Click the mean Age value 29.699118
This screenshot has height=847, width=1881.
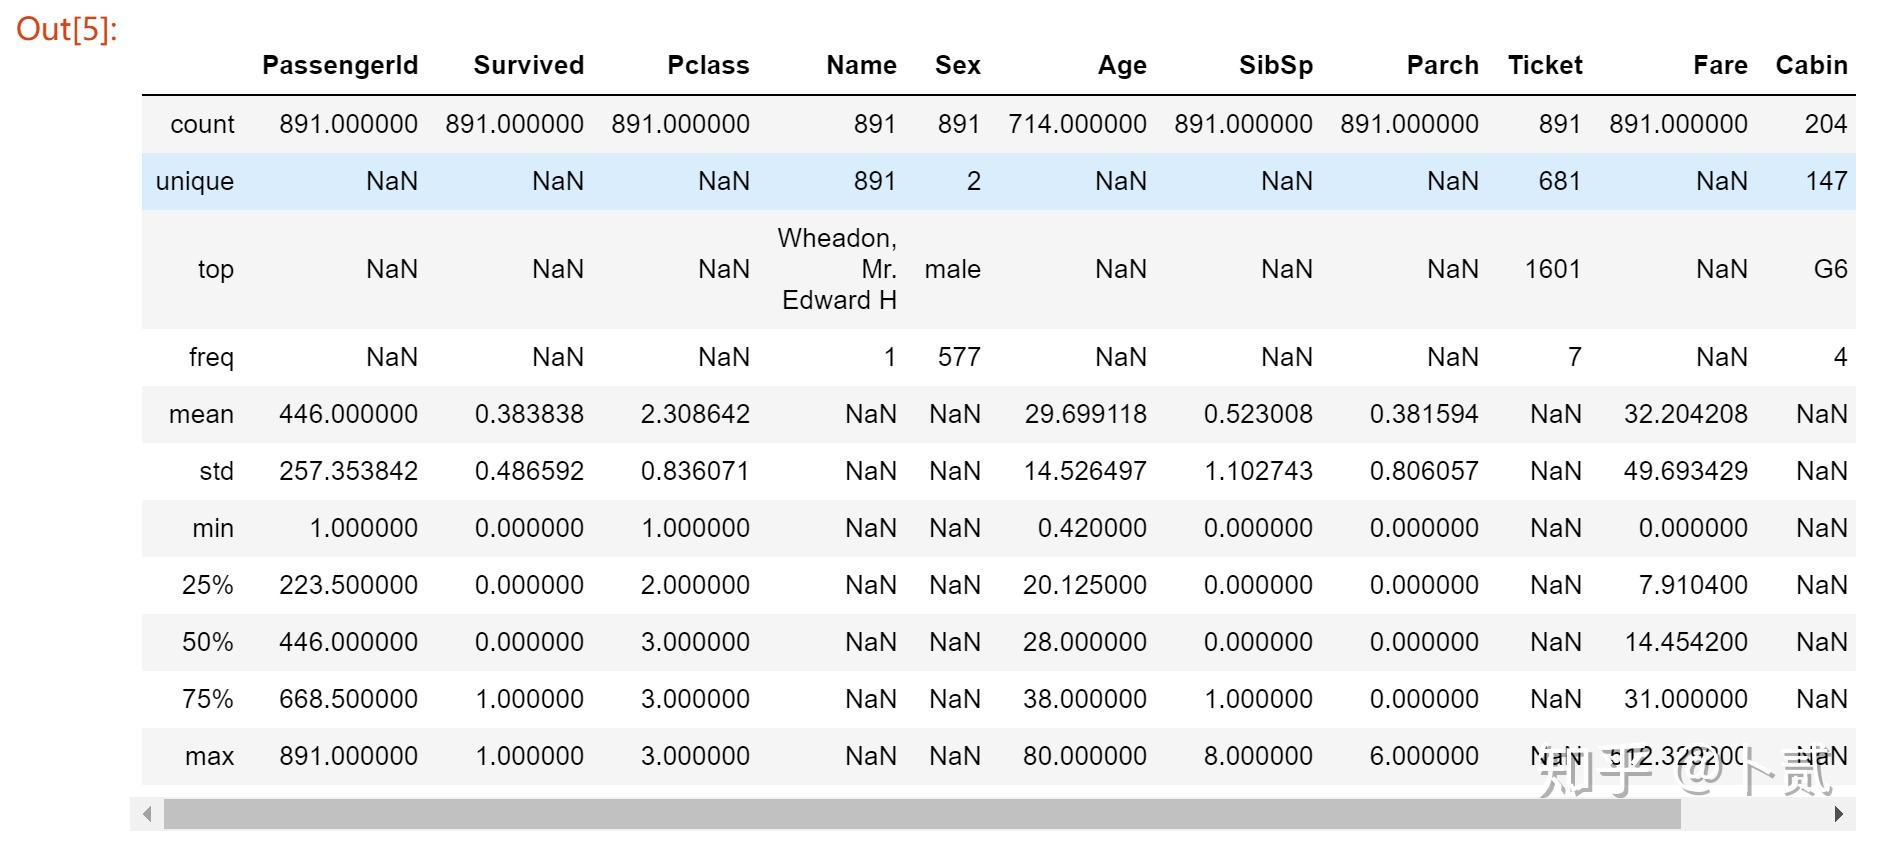pyautogui.click(x=1085, y=414)
